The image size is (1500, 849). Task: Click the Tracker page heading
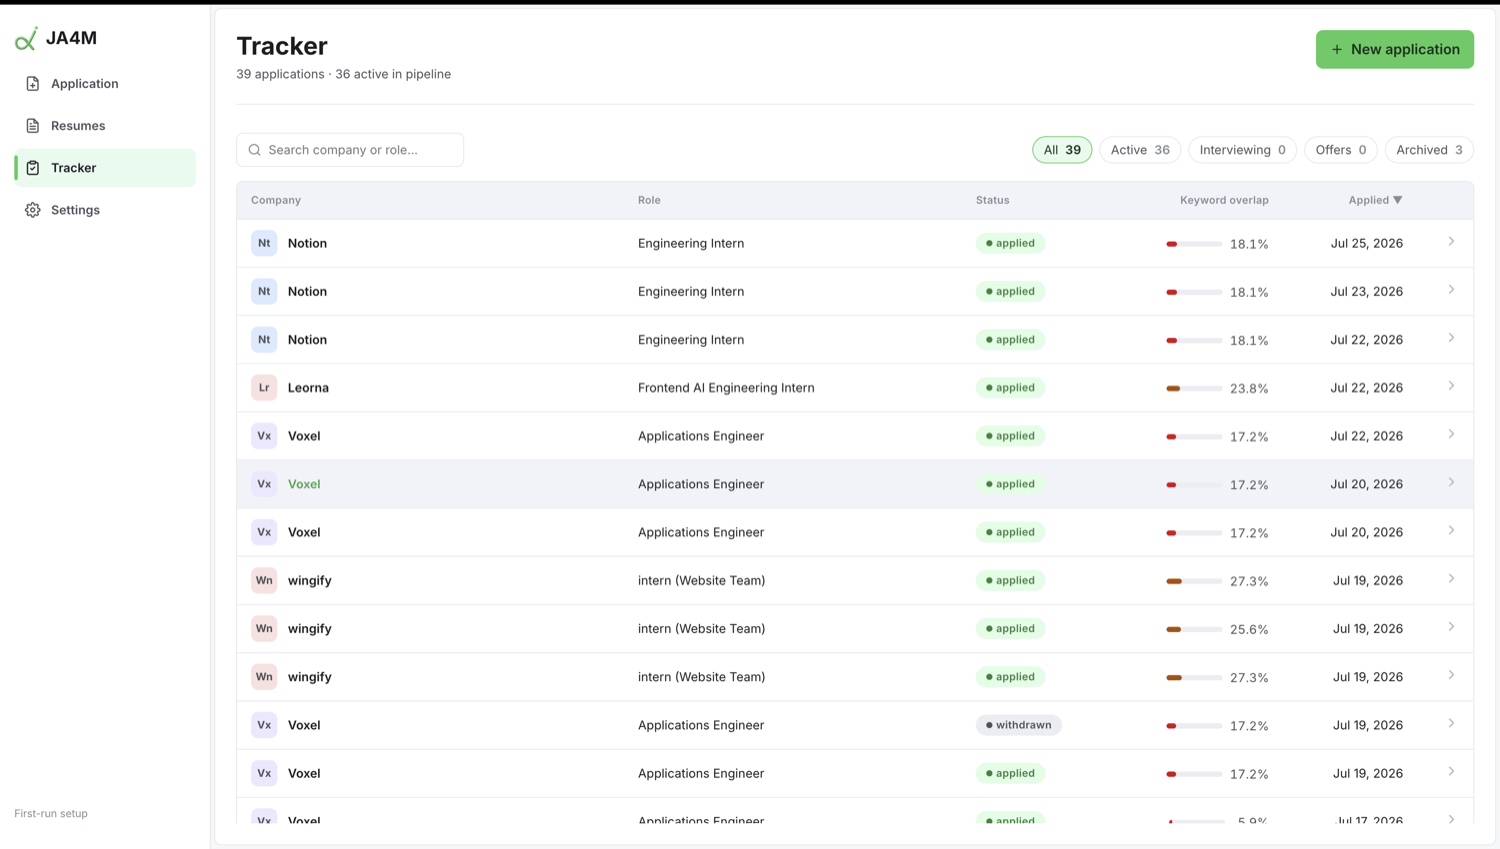click(282, 46)
